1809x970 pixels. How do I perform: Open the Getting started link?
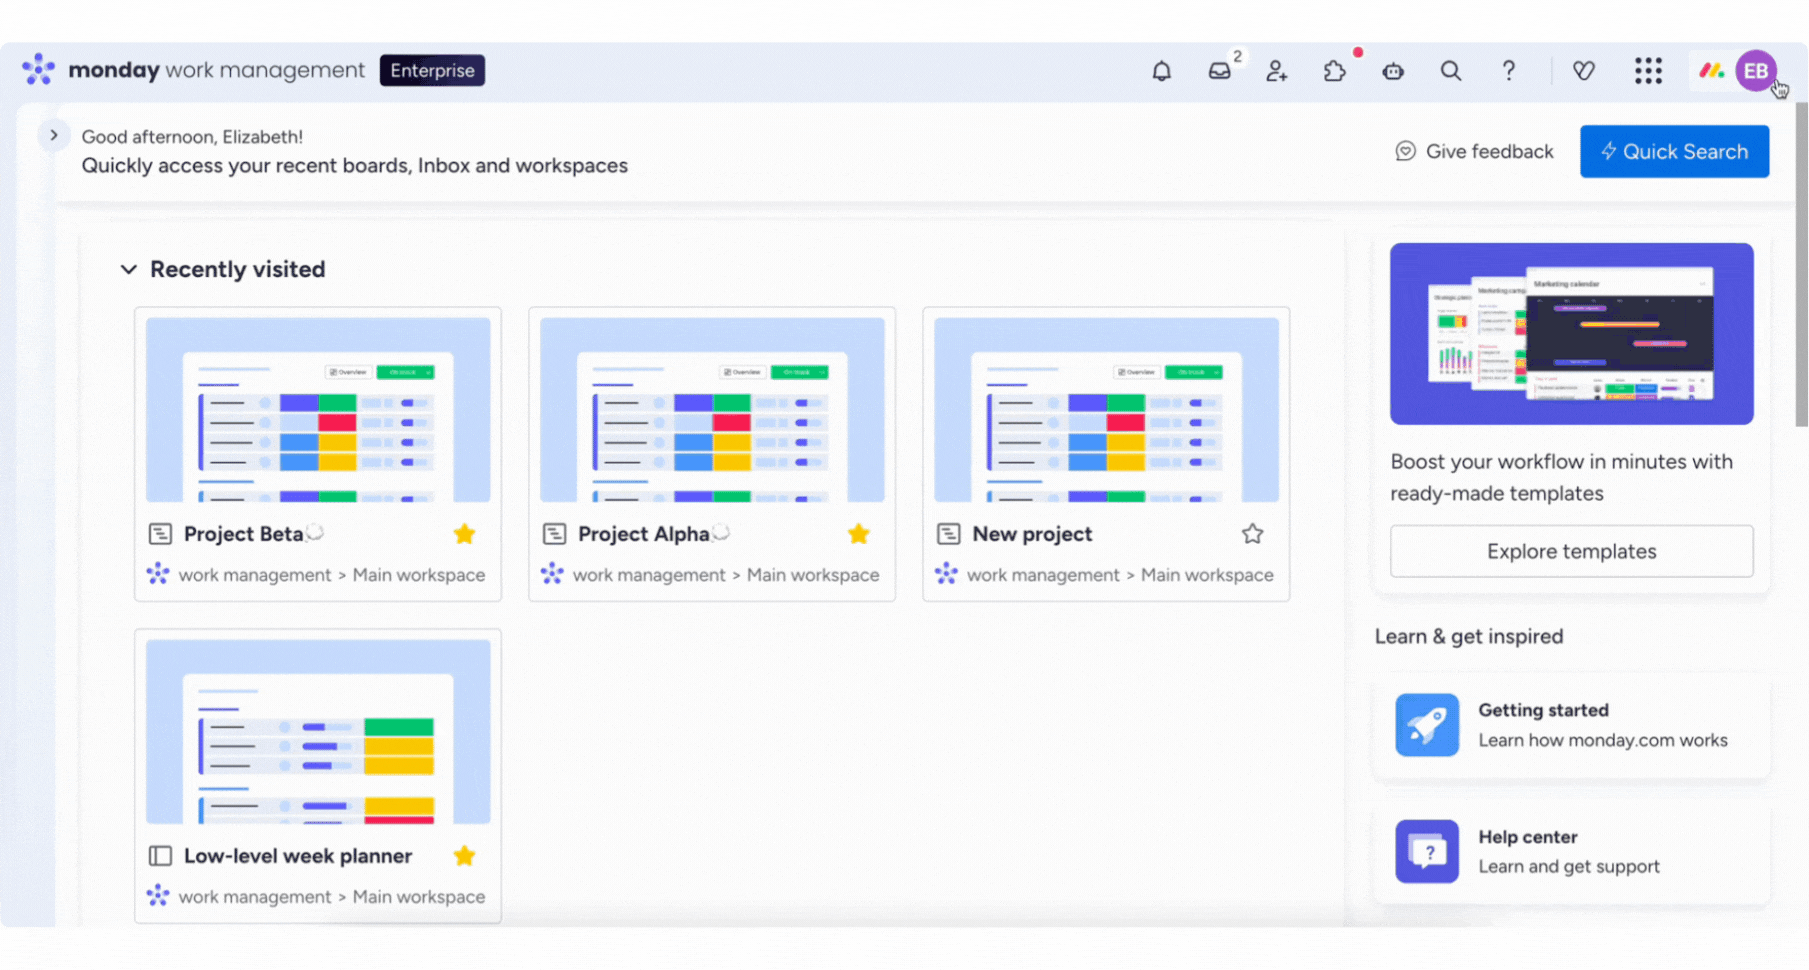[x=1571, y=725]
